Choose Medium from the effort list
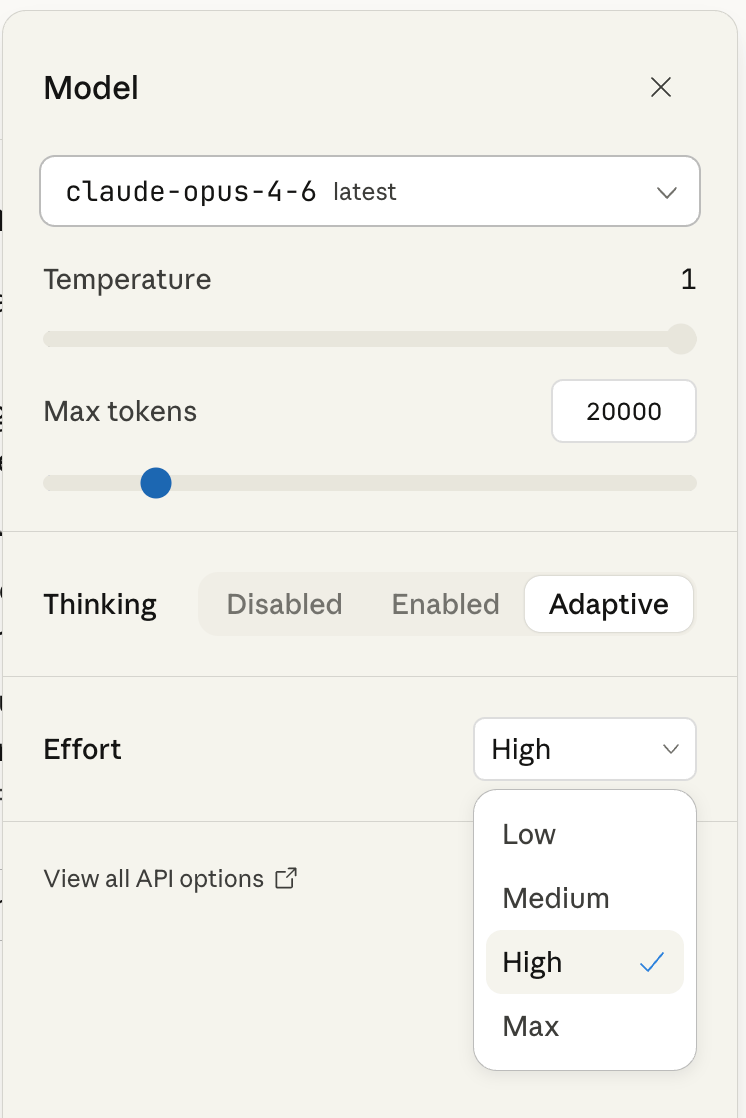 click(x=556, y=898)
